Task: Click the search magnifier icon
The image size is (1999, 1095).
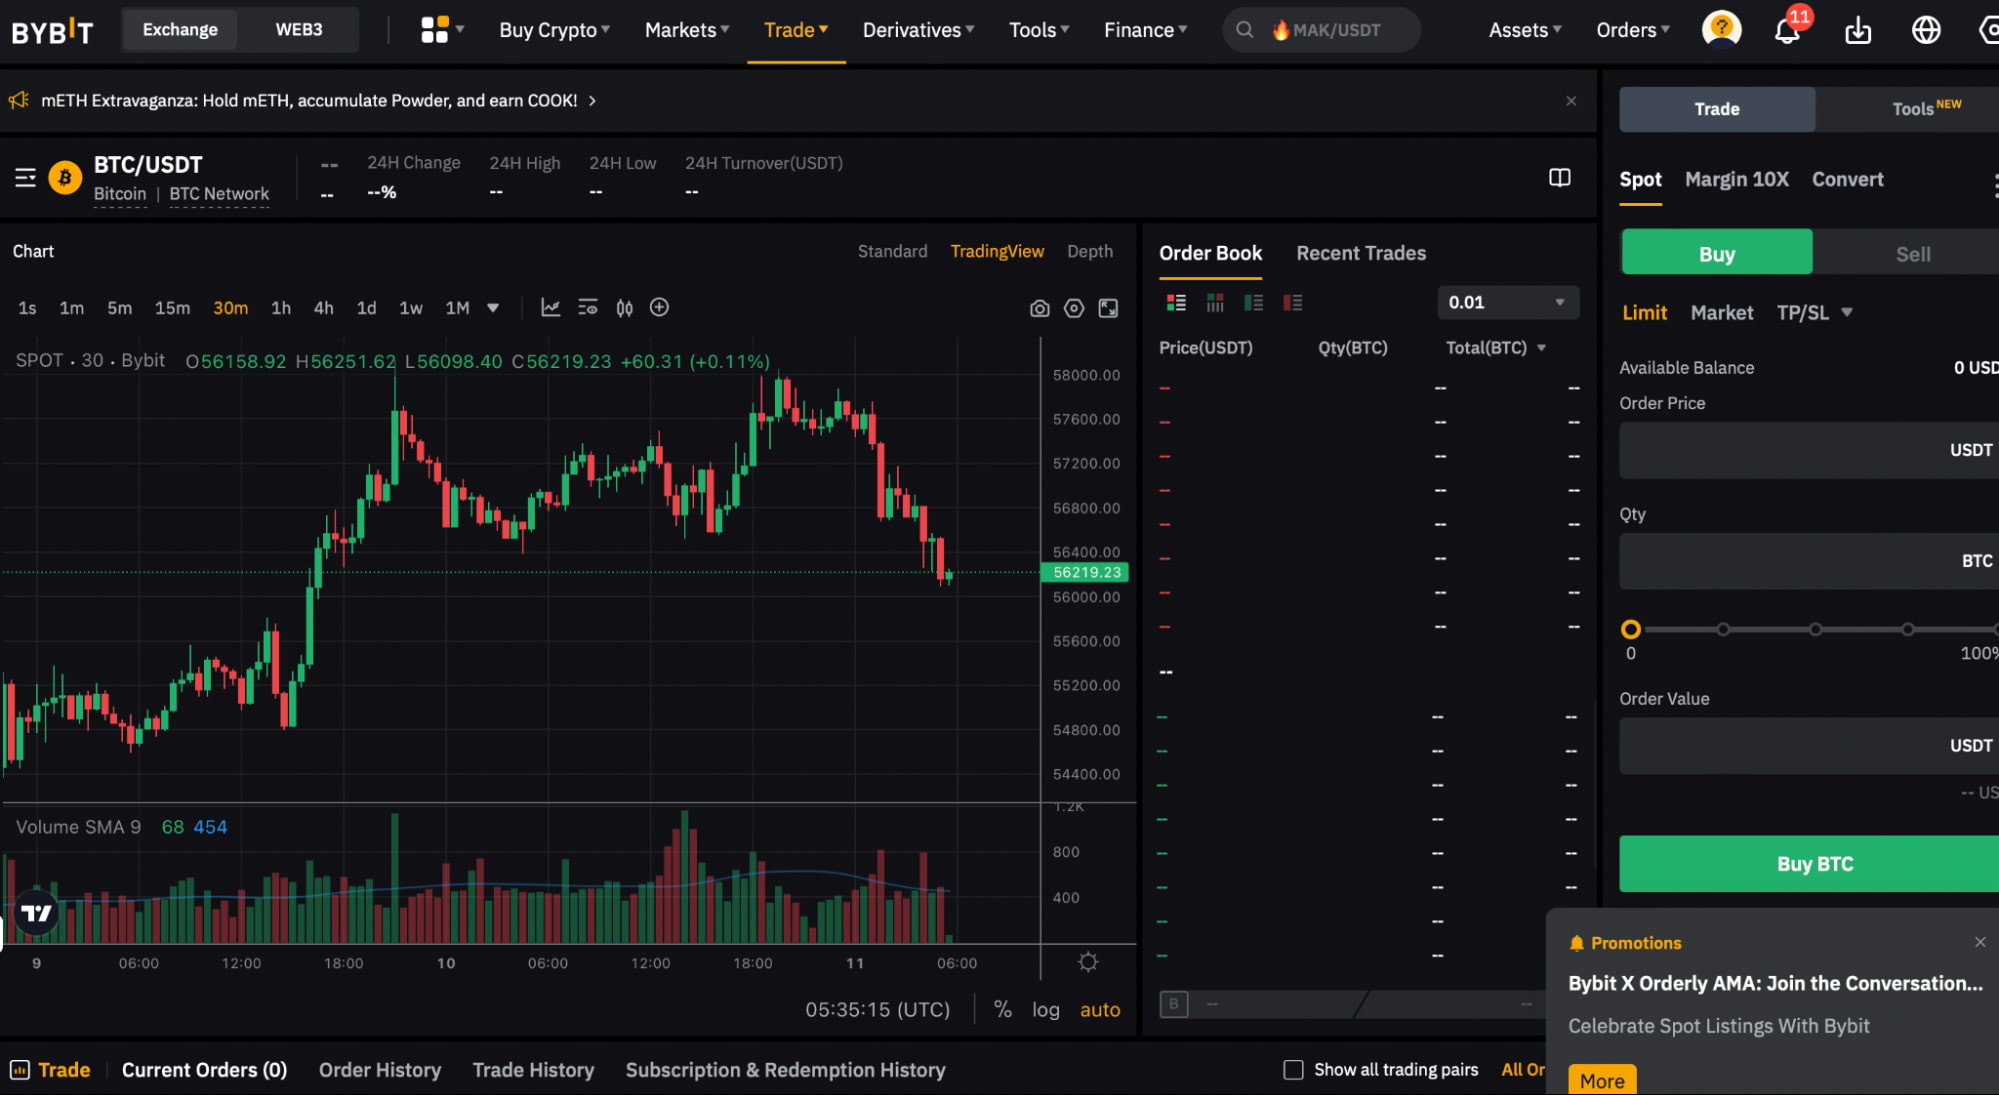Action: click(x=1244, y=30)
